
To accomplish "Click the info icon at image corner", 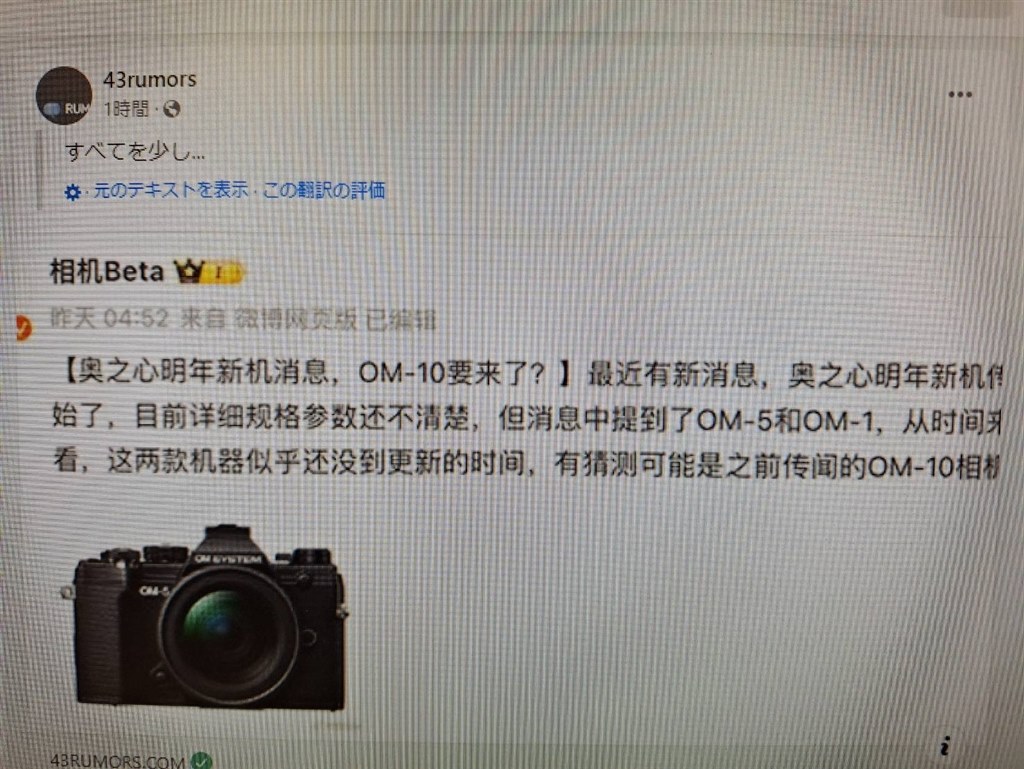I will tap(944, 745).
